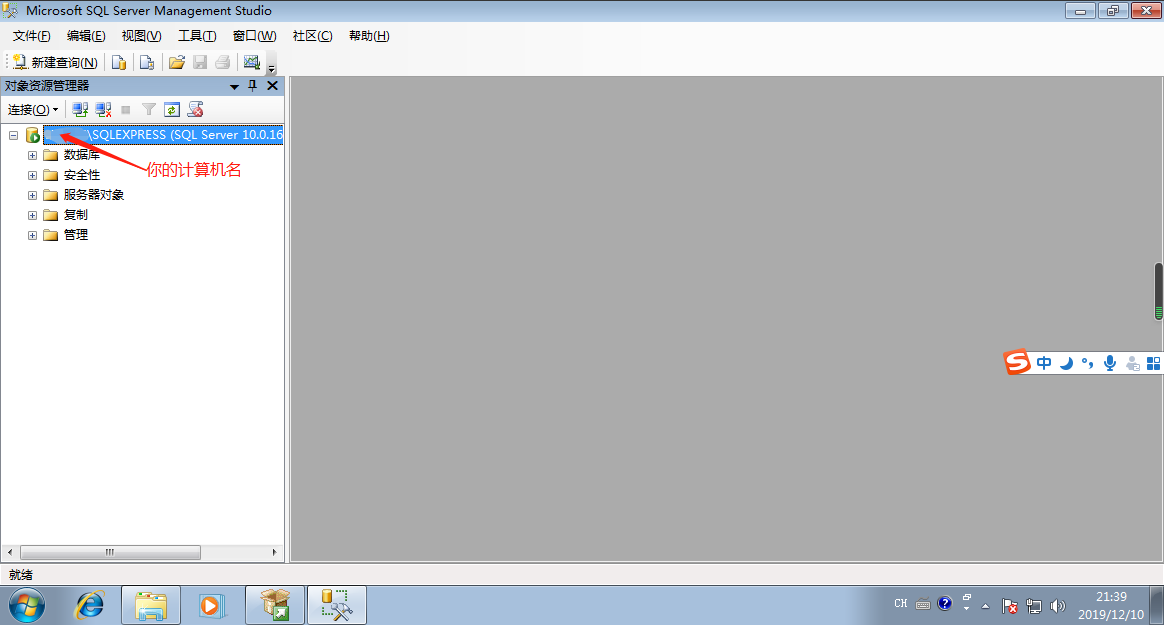Open a new database engine query

[119, 62]
